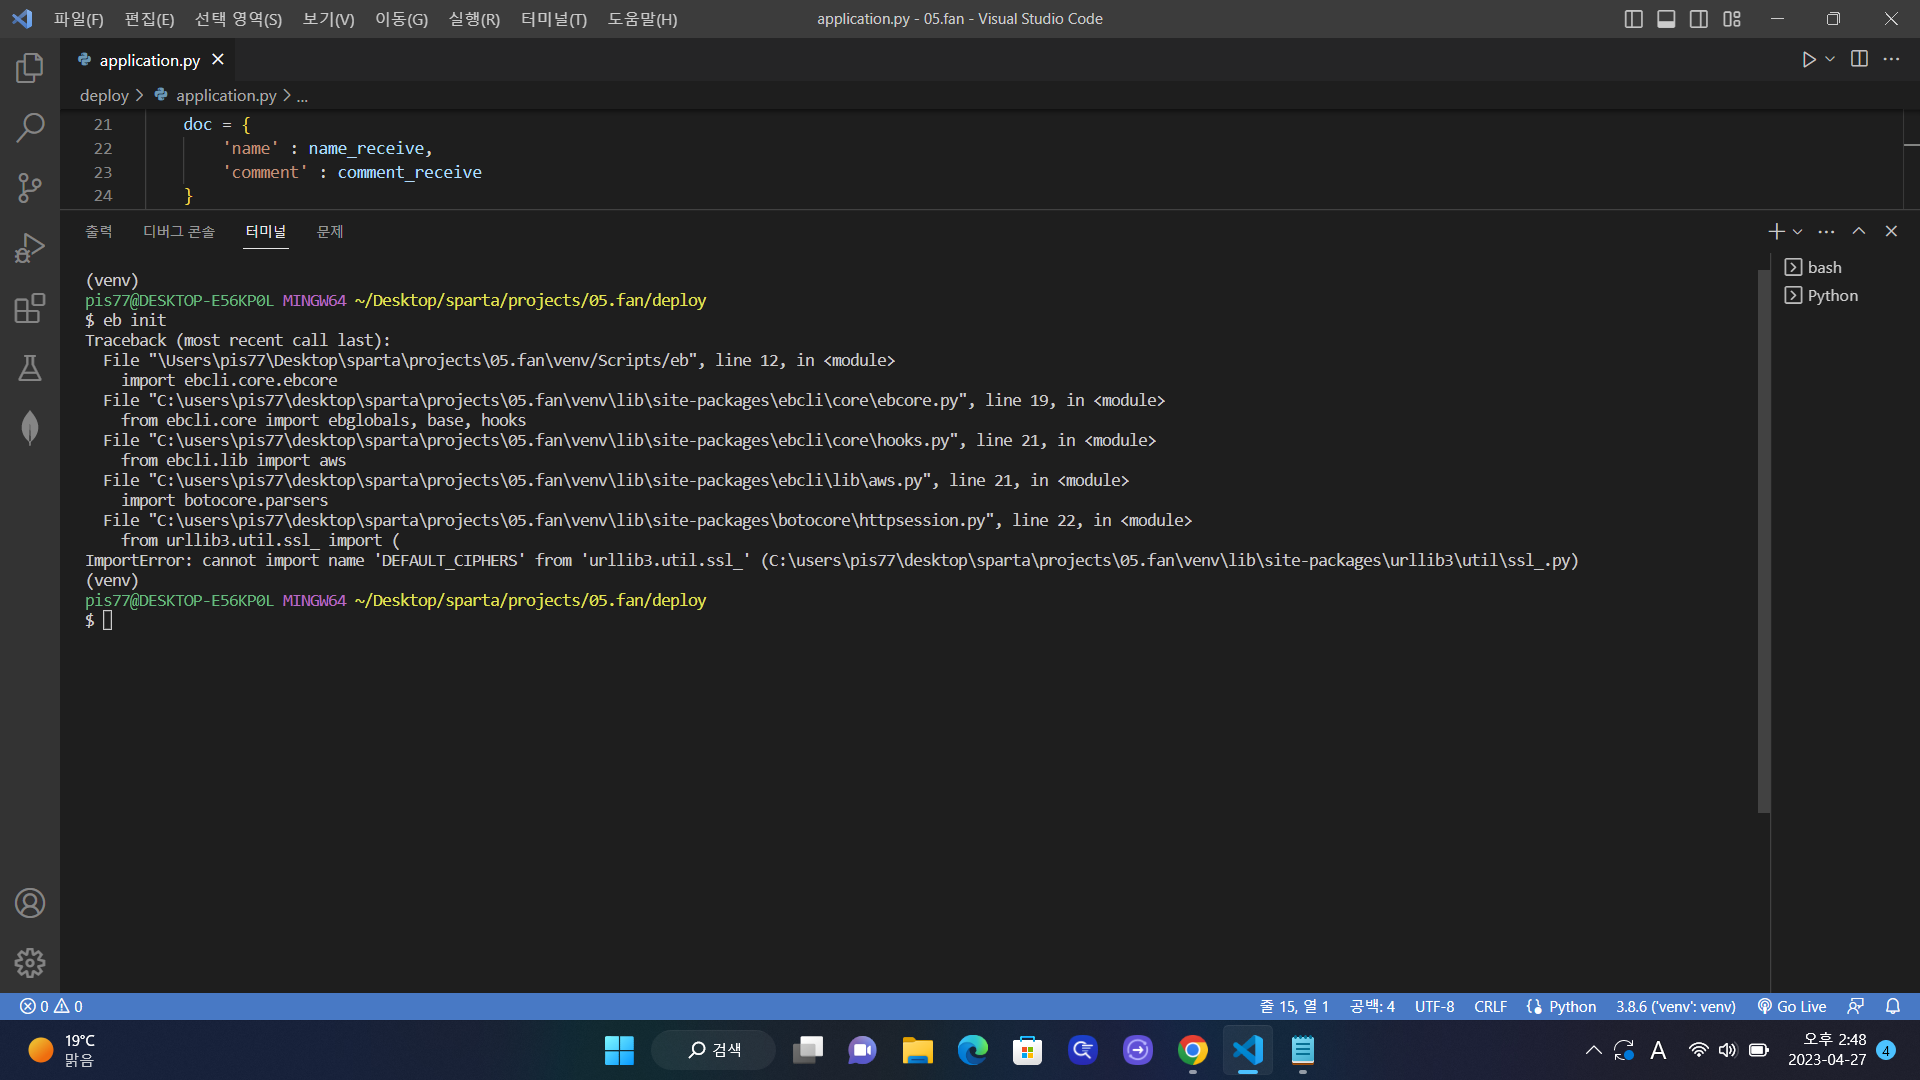1920x1080 pixels.
Task: Focus the terminal prompt input cursor
Action: [107, 621]
